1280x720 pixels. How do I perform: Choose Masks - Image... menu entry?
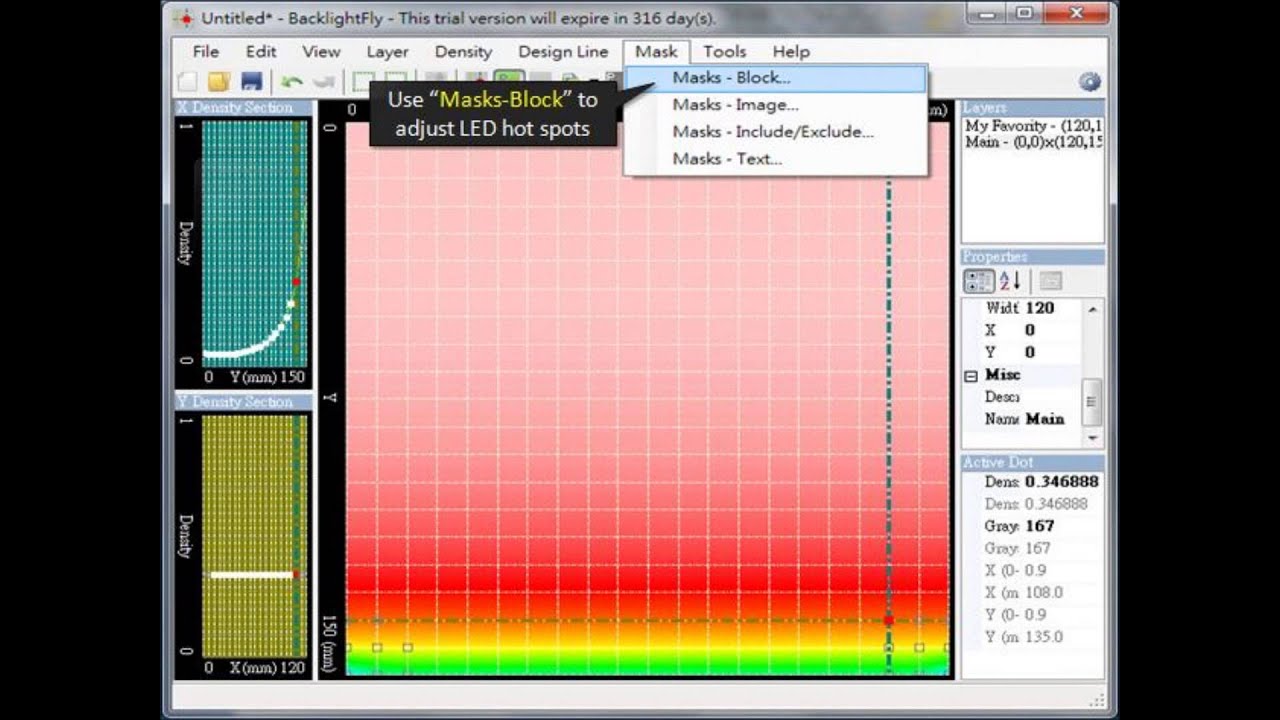(x=776, y=105)
